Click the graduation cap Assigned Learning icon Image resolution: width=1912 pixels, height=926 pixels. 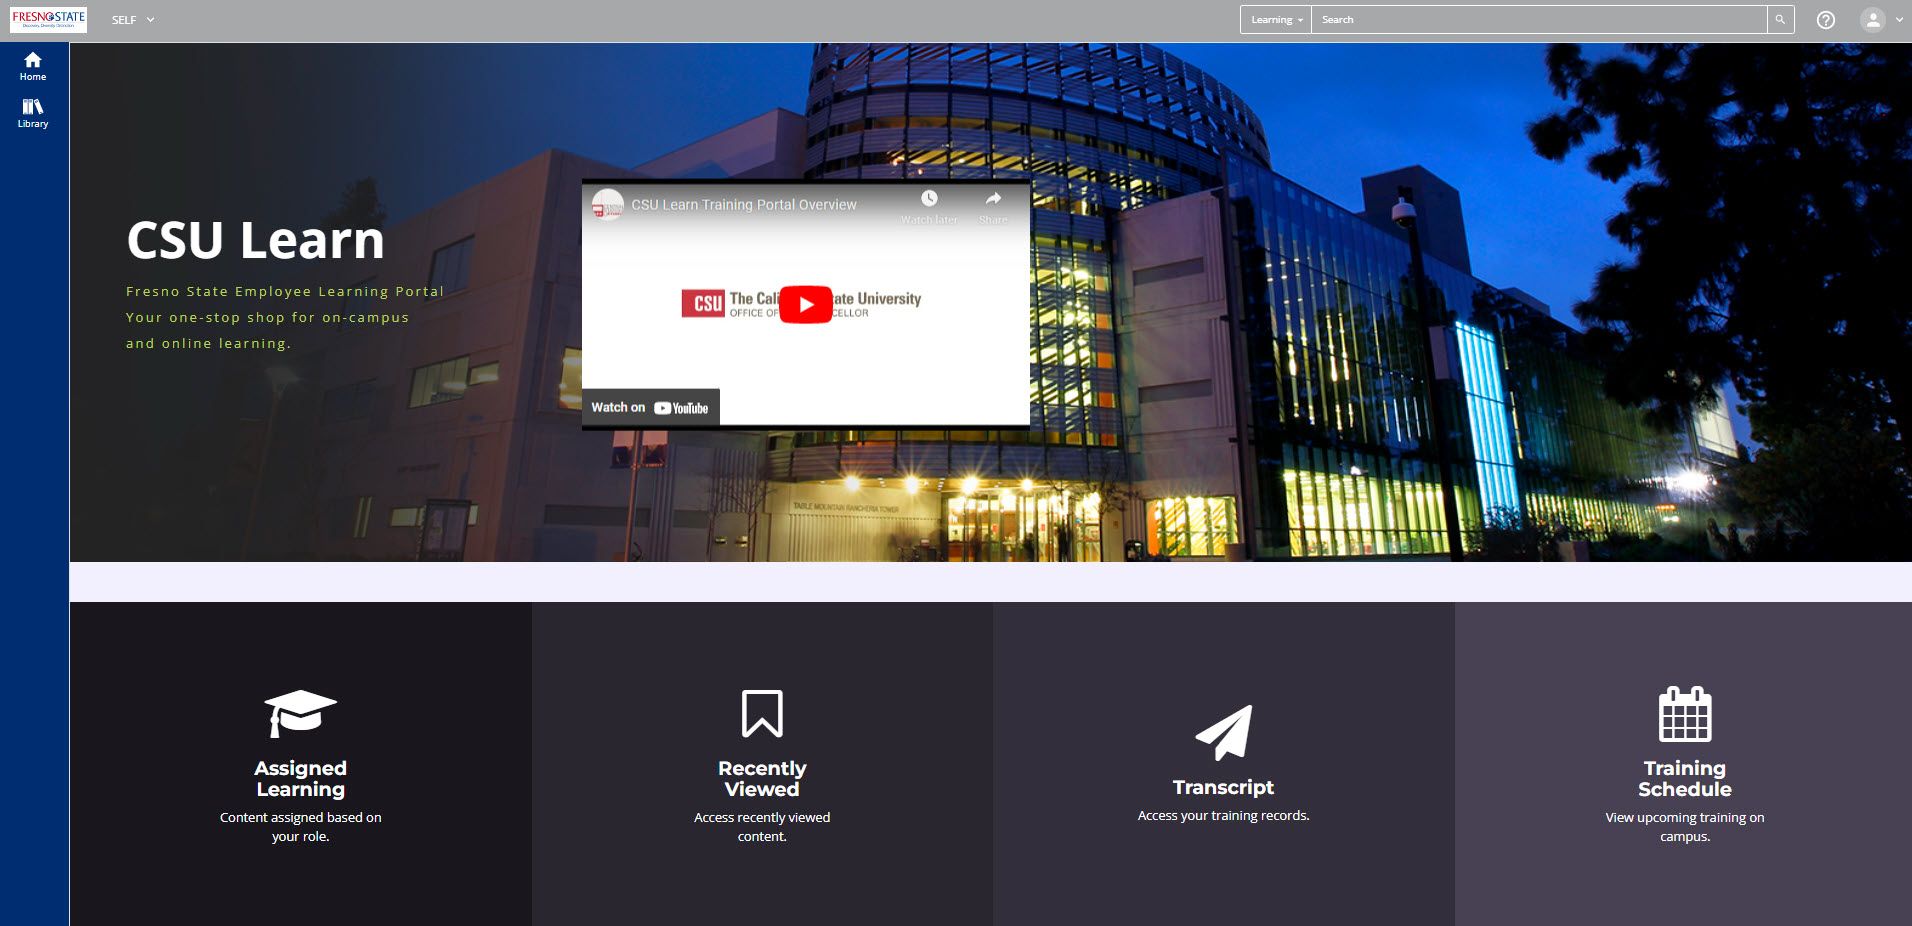(300, 714)
